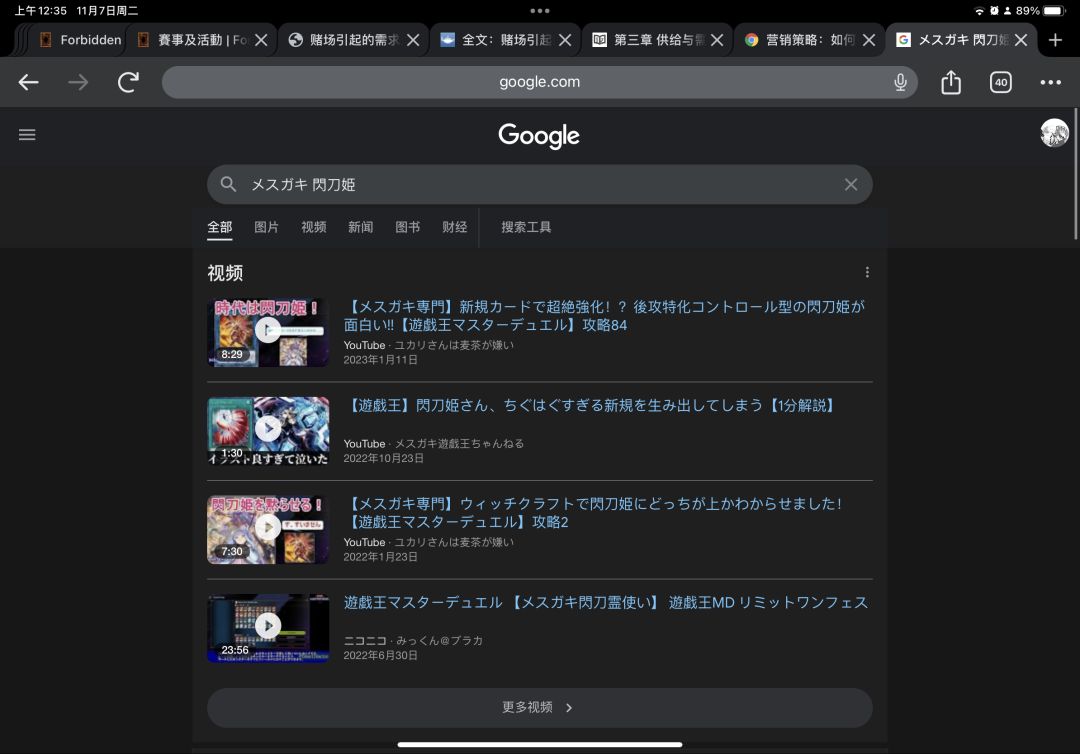Click the google.com address bar

pyautogui.click(x=539, y=82)
